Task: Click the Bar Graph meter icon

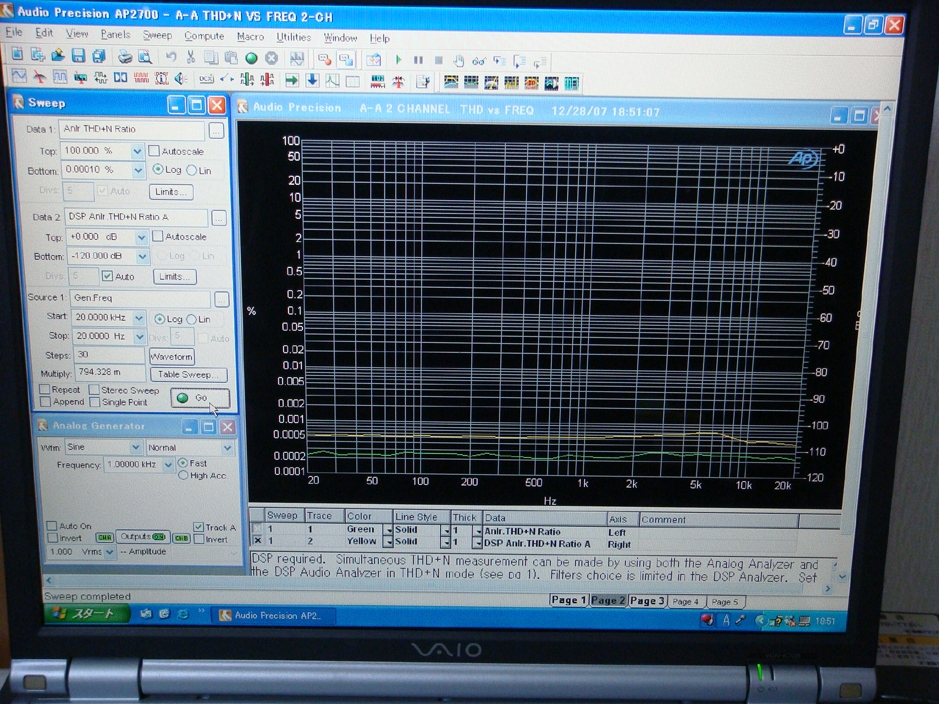Action: click(377, 81)
